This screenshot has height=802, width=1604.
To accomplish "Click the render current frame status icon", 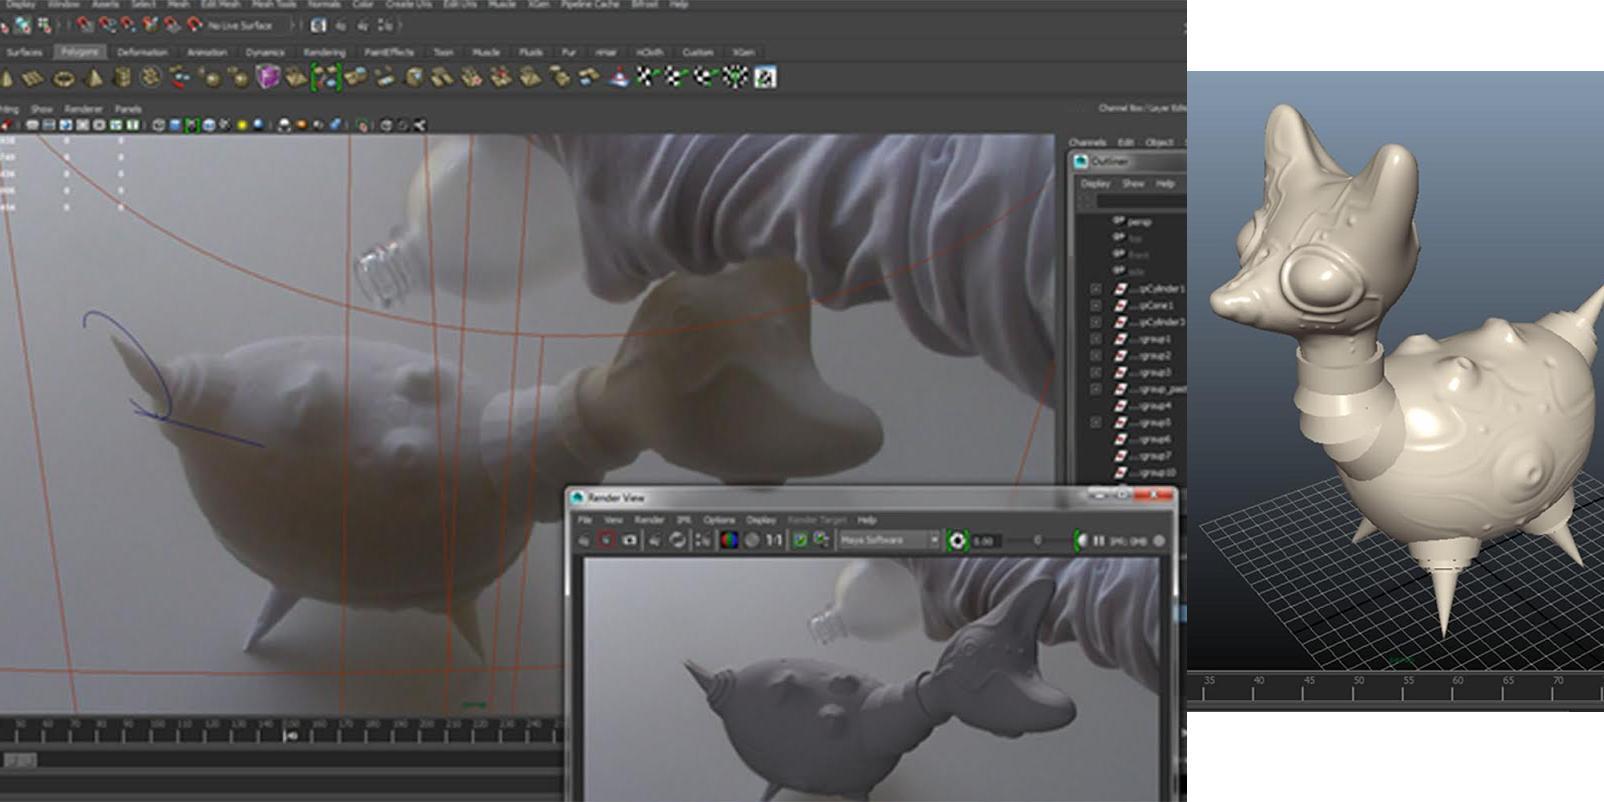I will 340,25.
